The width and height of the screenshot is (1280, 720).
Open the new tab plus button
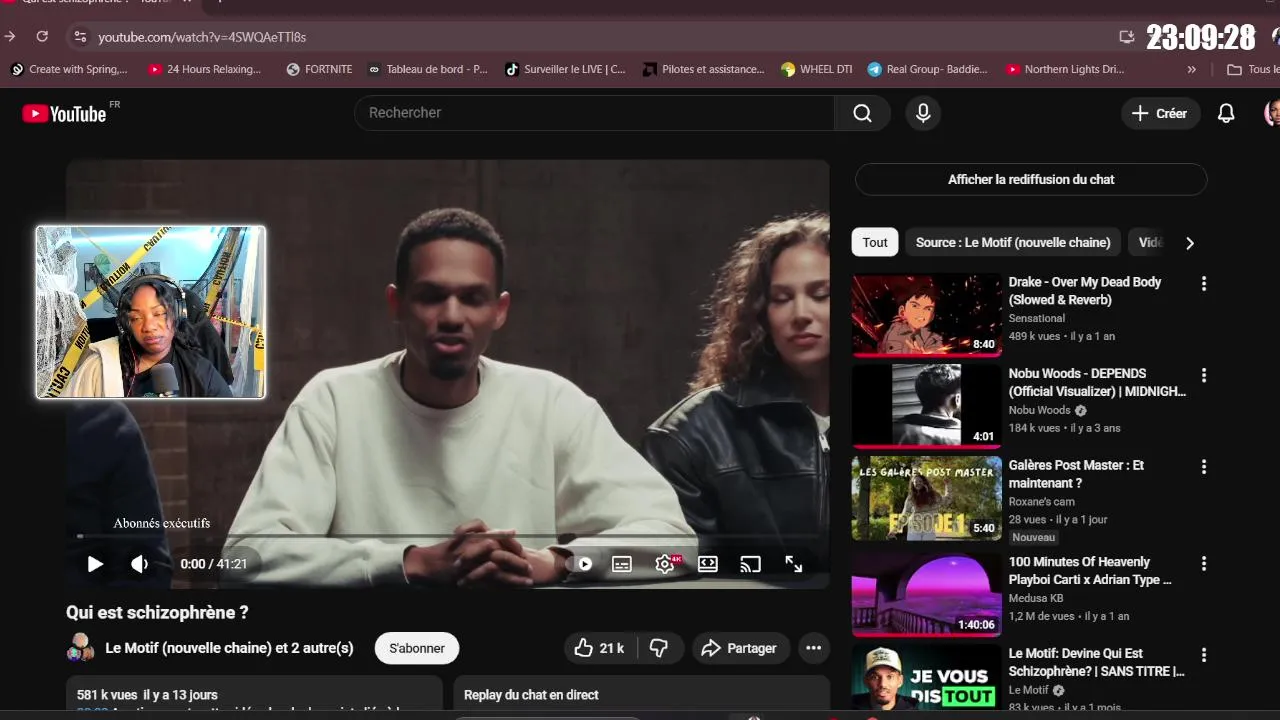[219, 3]
